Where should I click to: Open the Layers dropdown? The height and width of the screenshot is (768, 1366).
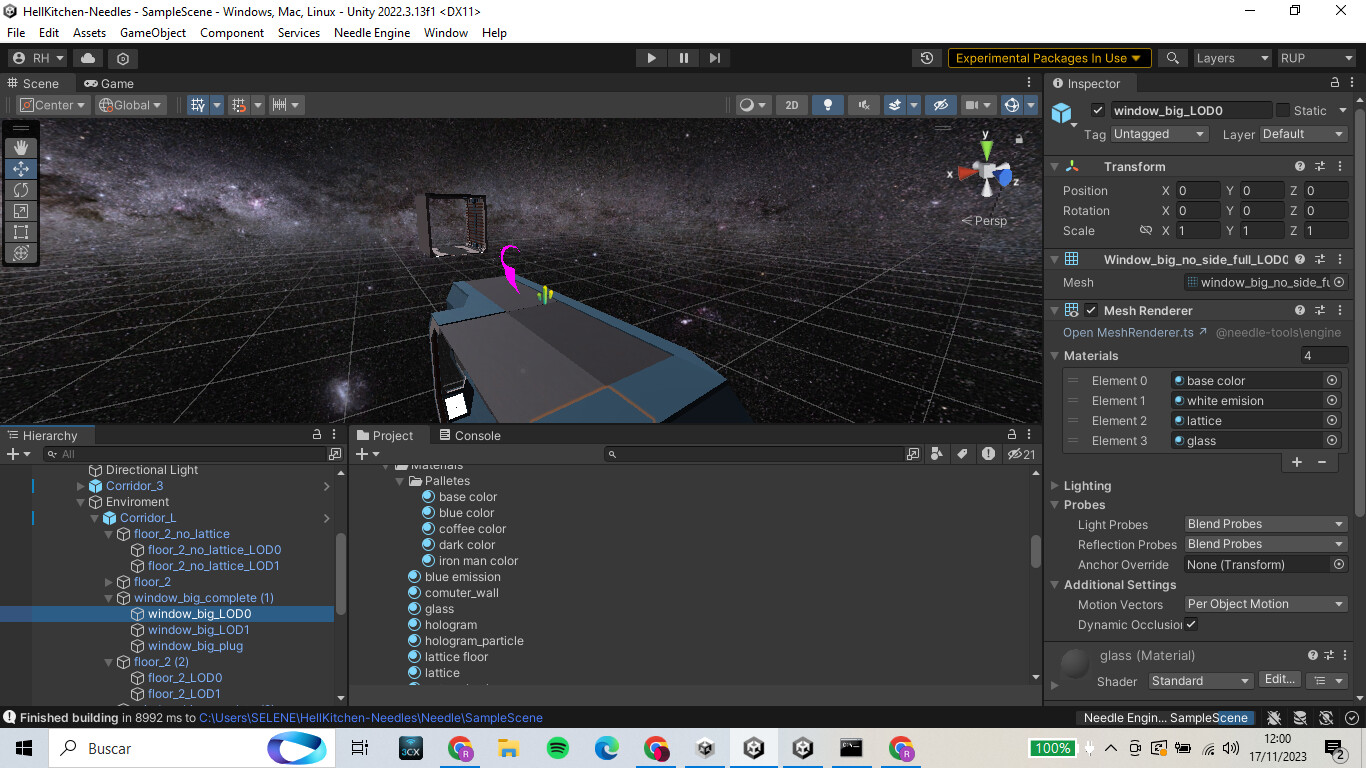pyautogui.click(x=1231, y=58)
